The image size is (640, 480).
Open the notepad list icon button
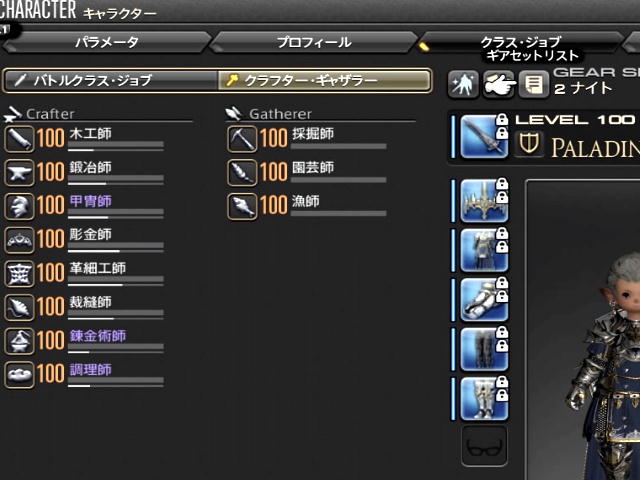tap(533, 84)
